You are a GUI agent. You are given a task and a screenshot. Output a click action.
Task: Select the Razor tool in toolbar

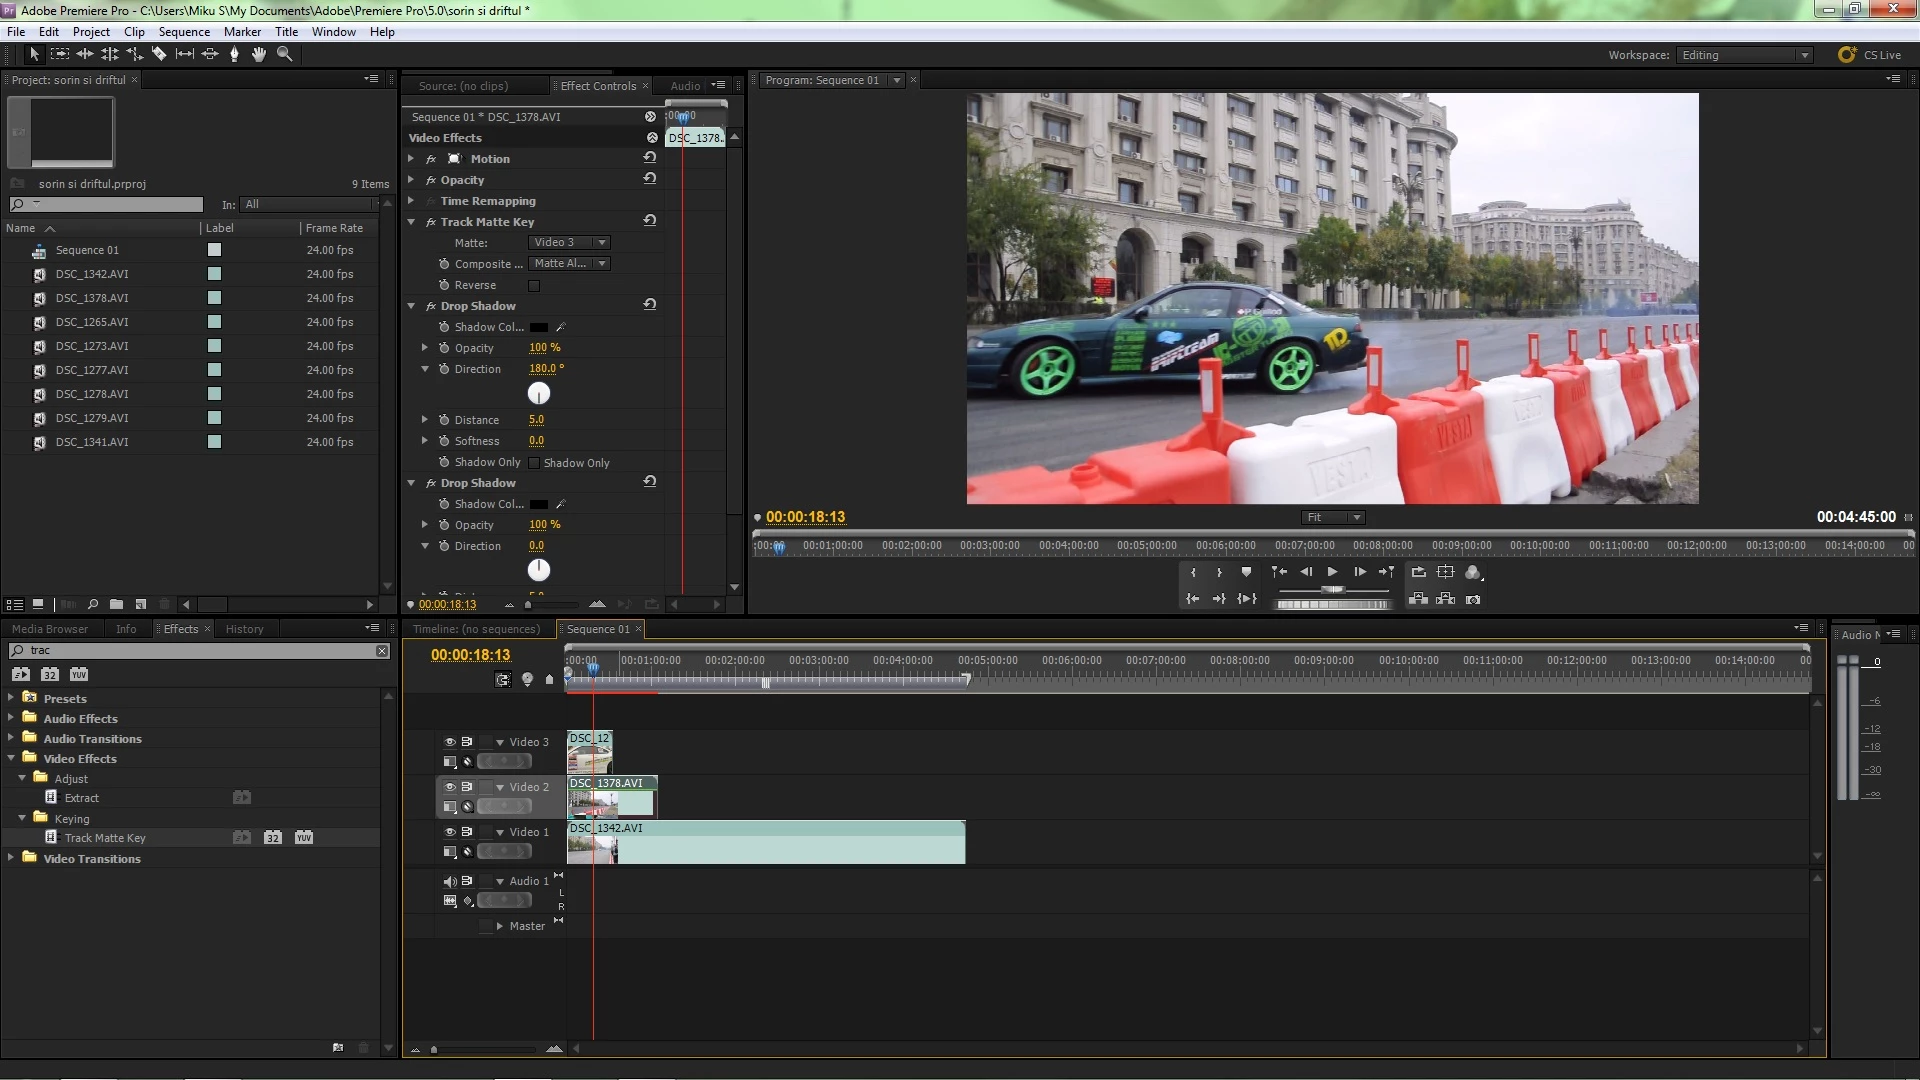pos(159,54)
